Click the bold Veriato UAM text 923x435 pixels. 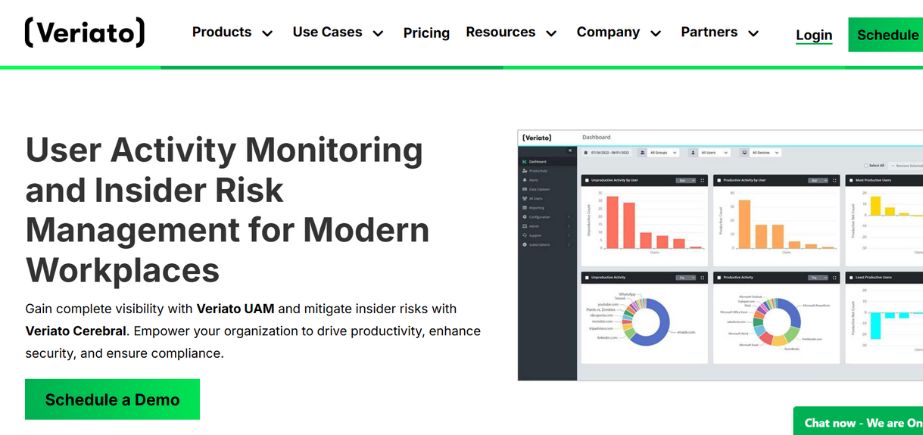coord(235,308)
